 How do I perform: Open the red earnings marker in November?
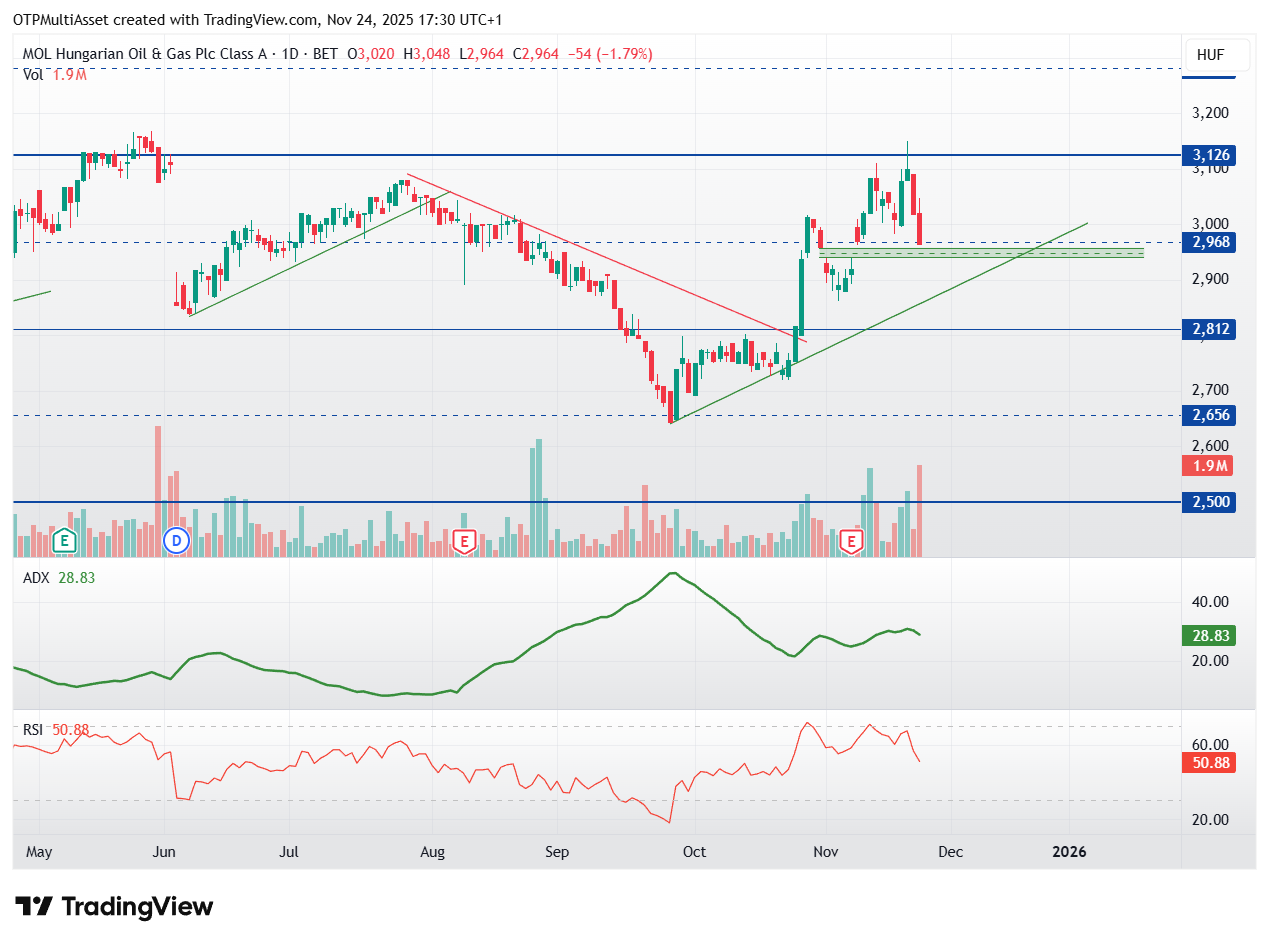851,541
